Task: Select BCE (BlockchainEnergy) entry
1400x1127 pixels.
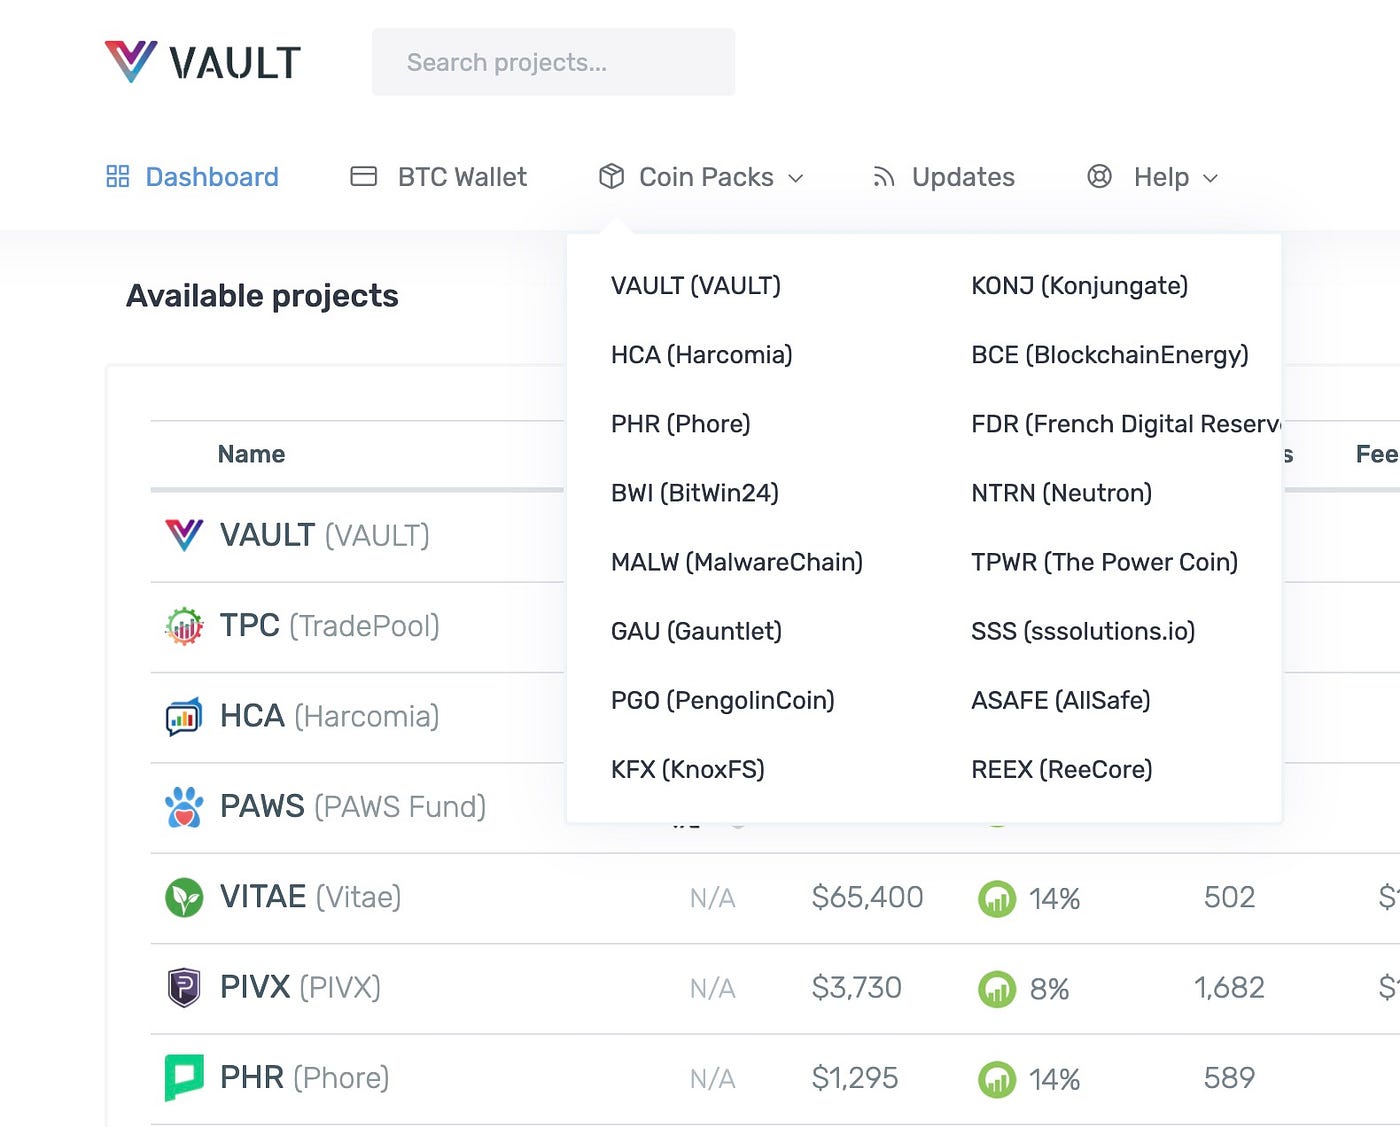Action: point(1110,355)
